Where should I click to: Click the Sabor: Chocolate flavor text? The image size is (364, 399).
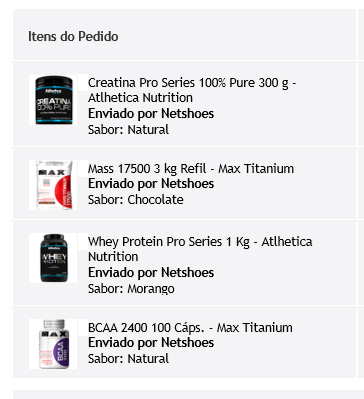pyautogui.click(x=136, y=200)
